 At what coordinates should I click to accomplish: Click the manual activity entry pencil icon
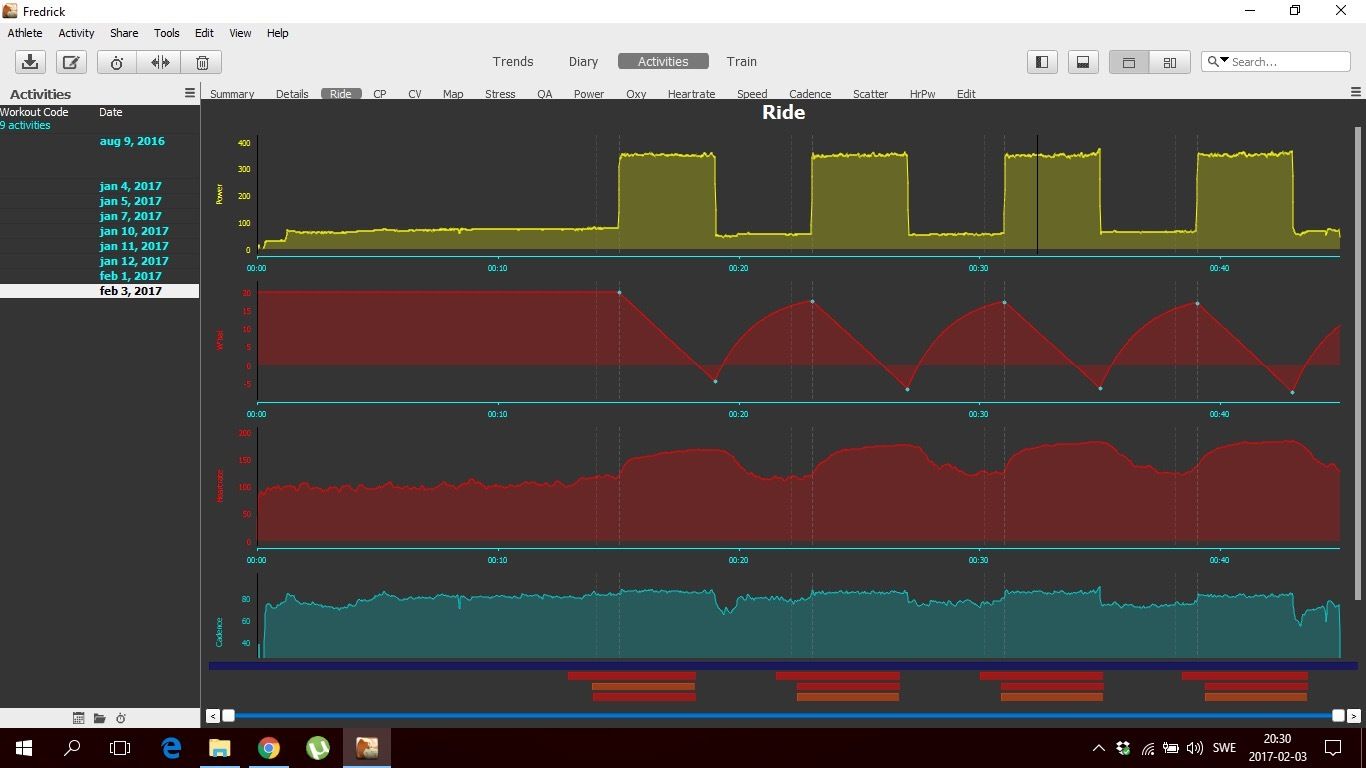(x=71, y=62)
